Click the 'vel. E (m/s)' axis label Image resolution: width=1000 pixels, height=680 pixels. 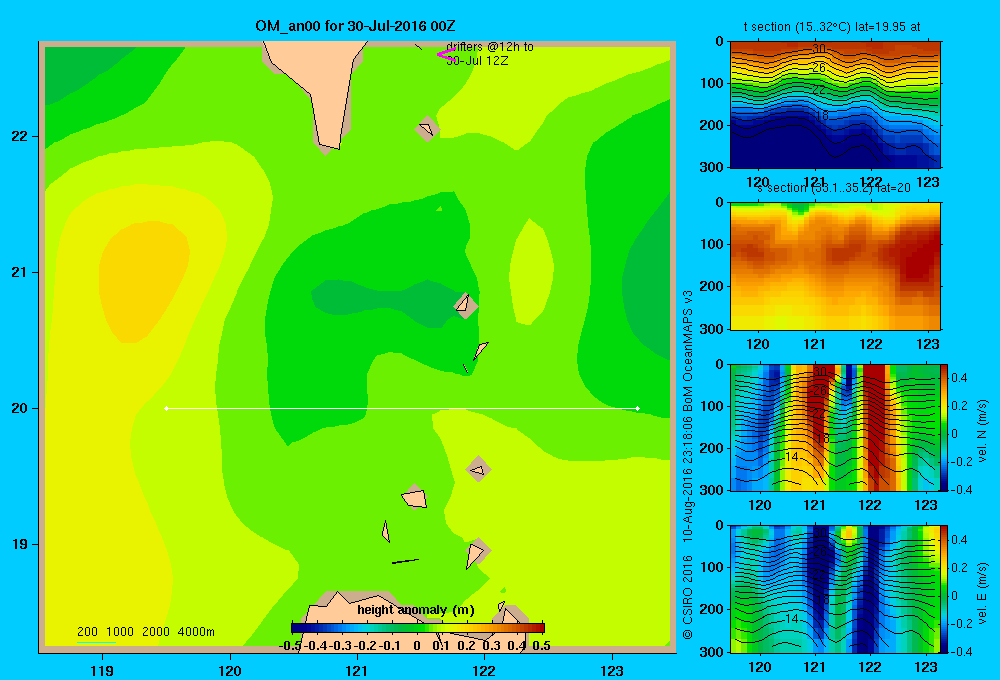click(x=983, y=592)
